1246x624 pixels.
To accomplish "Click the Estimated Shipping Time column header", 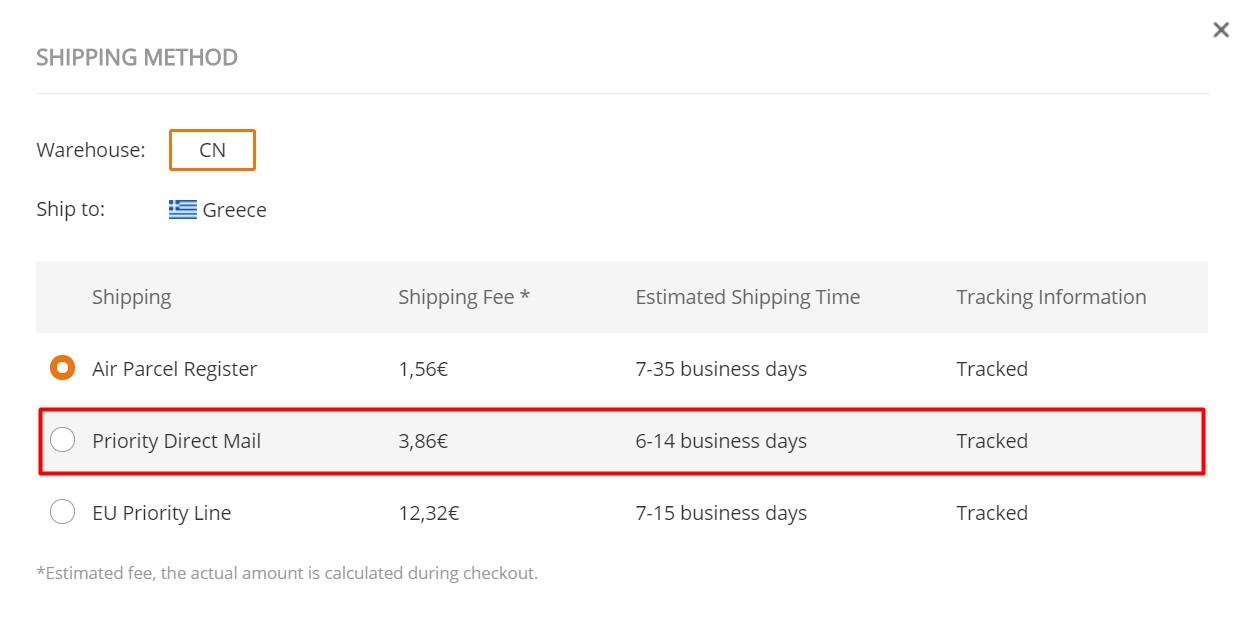I will [748, 297].
